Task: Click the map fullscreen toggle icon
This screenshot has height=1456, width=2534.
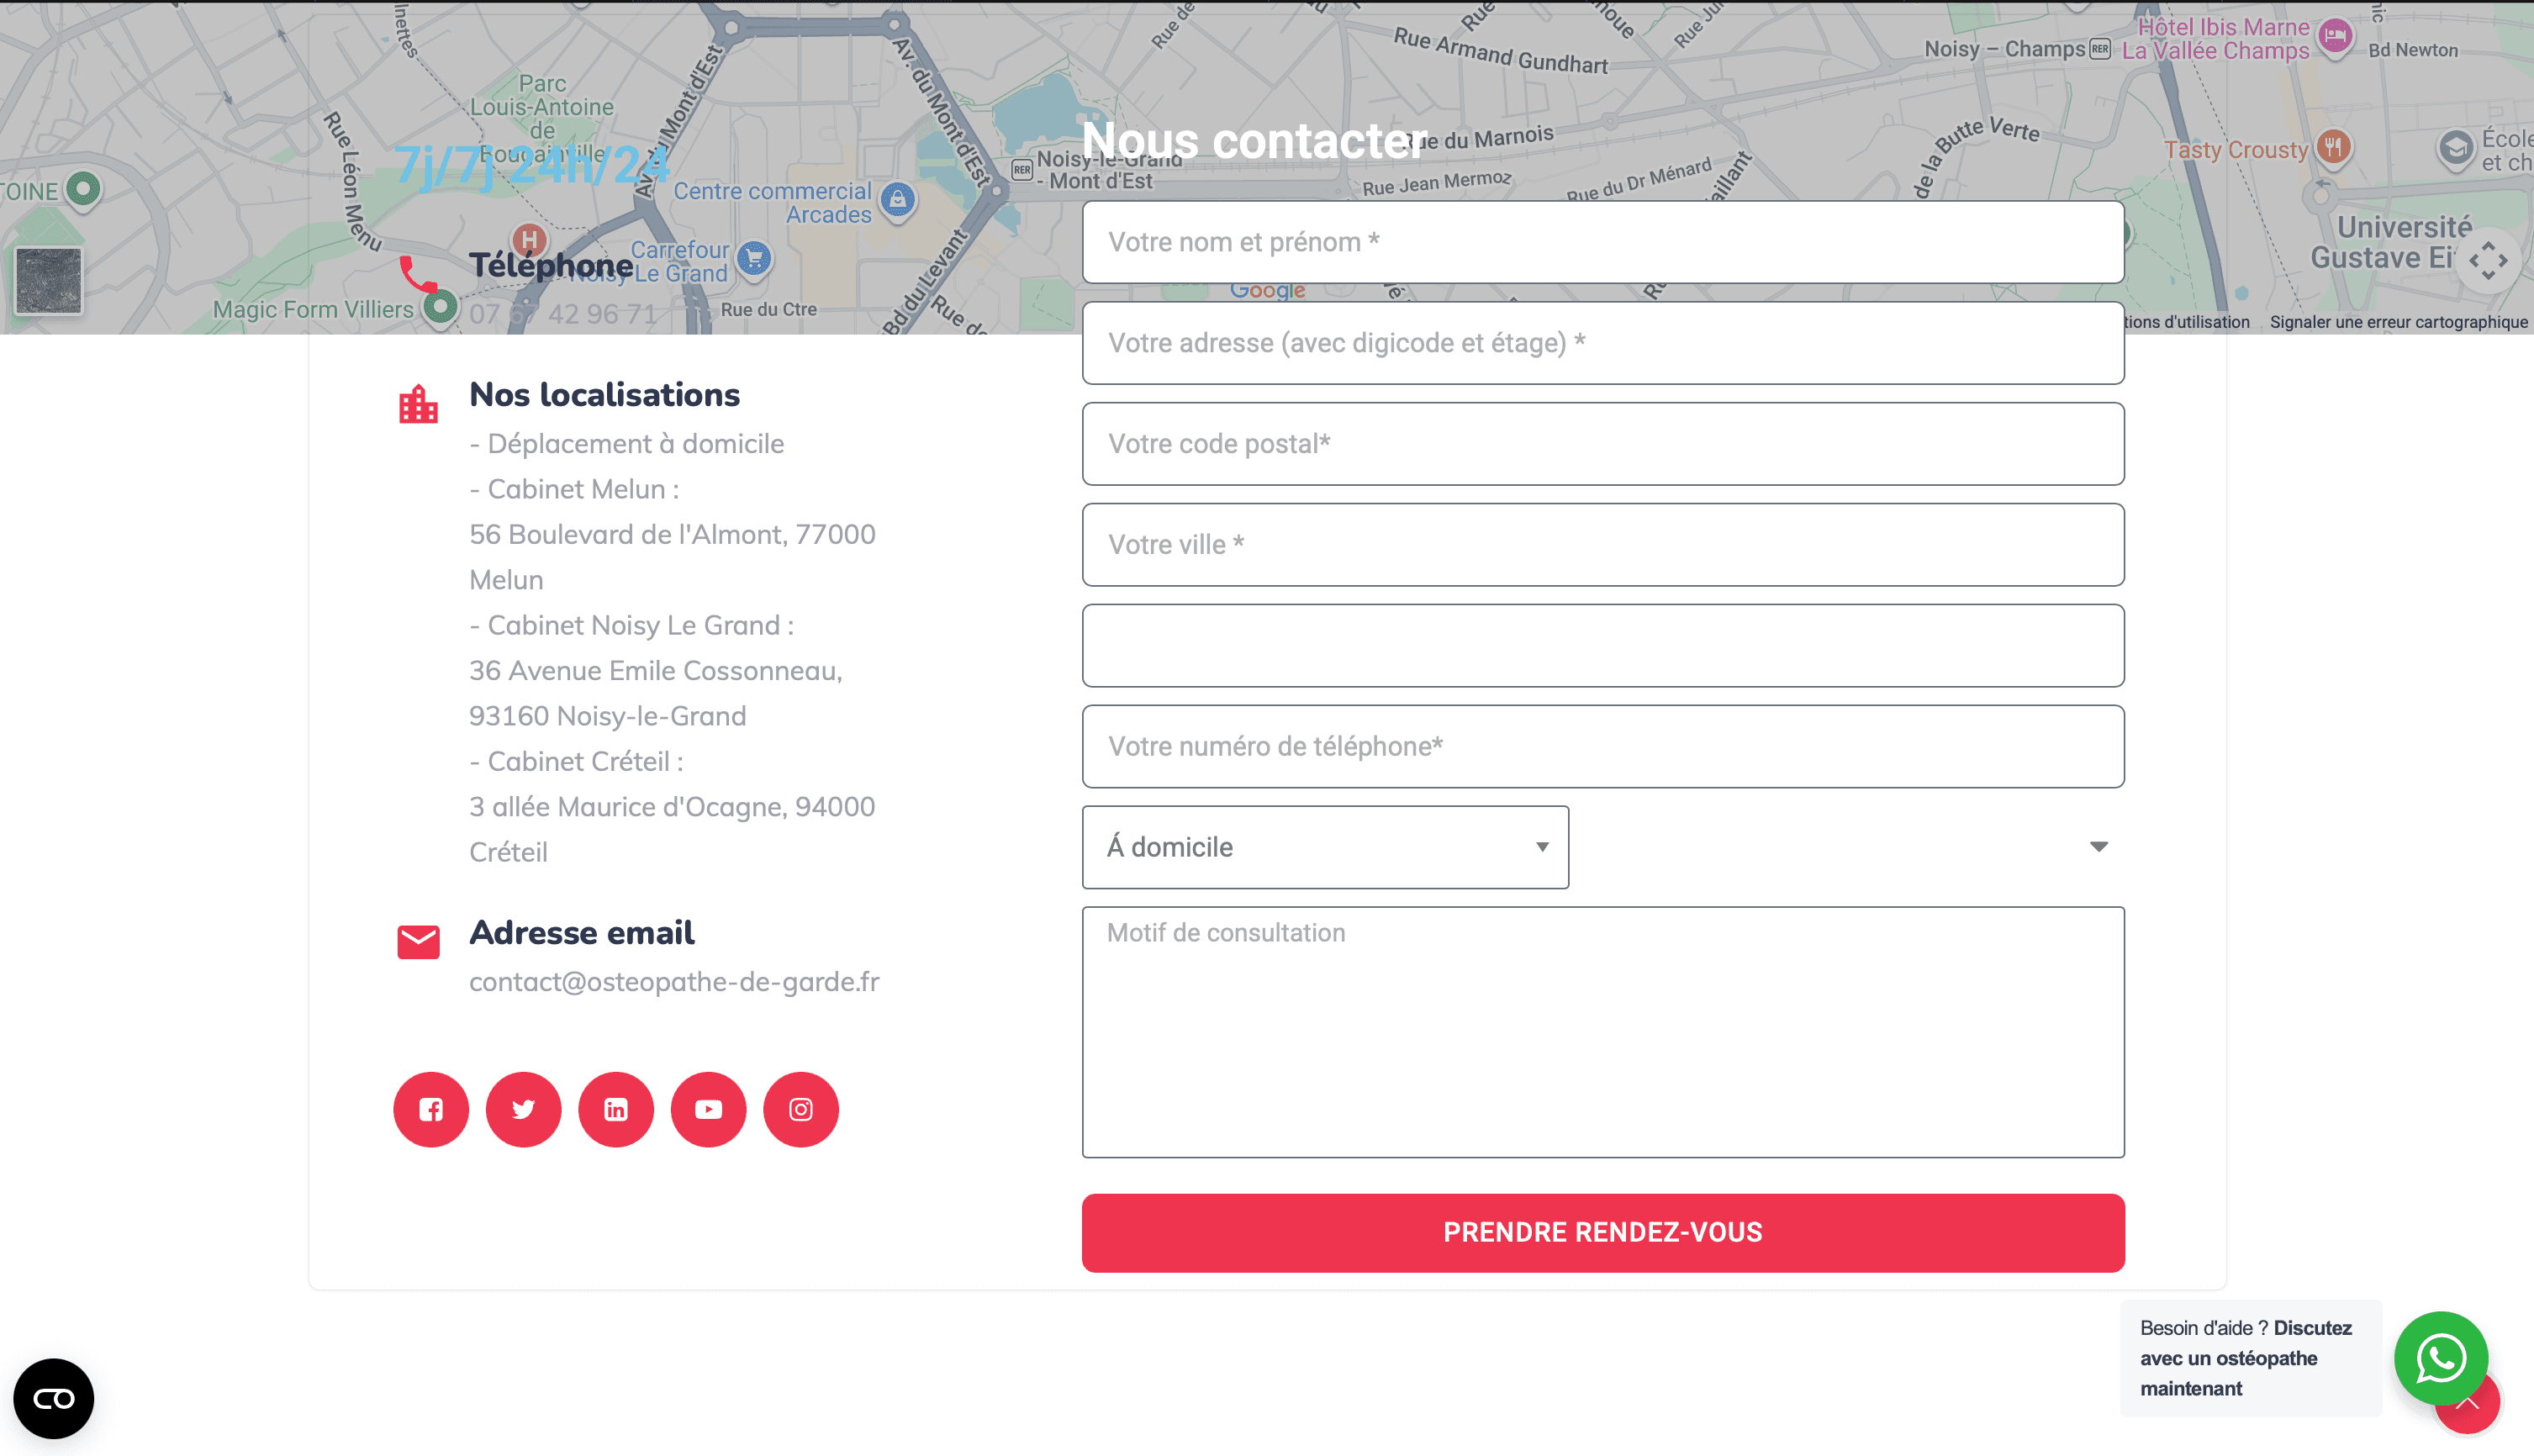Action: [2487, 261]
